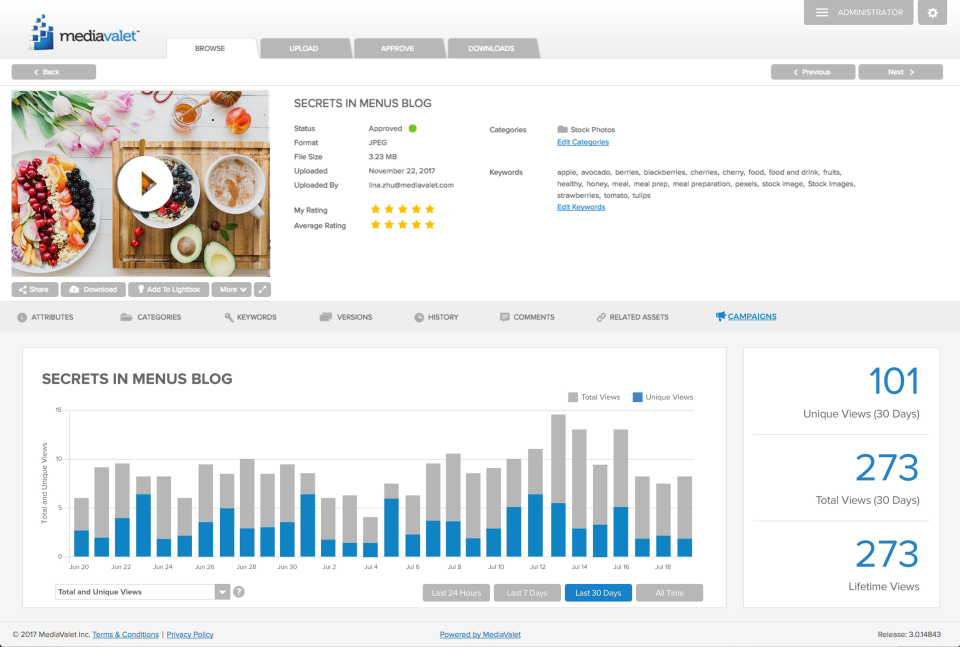Screen dimensions: 960x647
Task: Click the fullscreen expand icon
Action: pos(262,290)
